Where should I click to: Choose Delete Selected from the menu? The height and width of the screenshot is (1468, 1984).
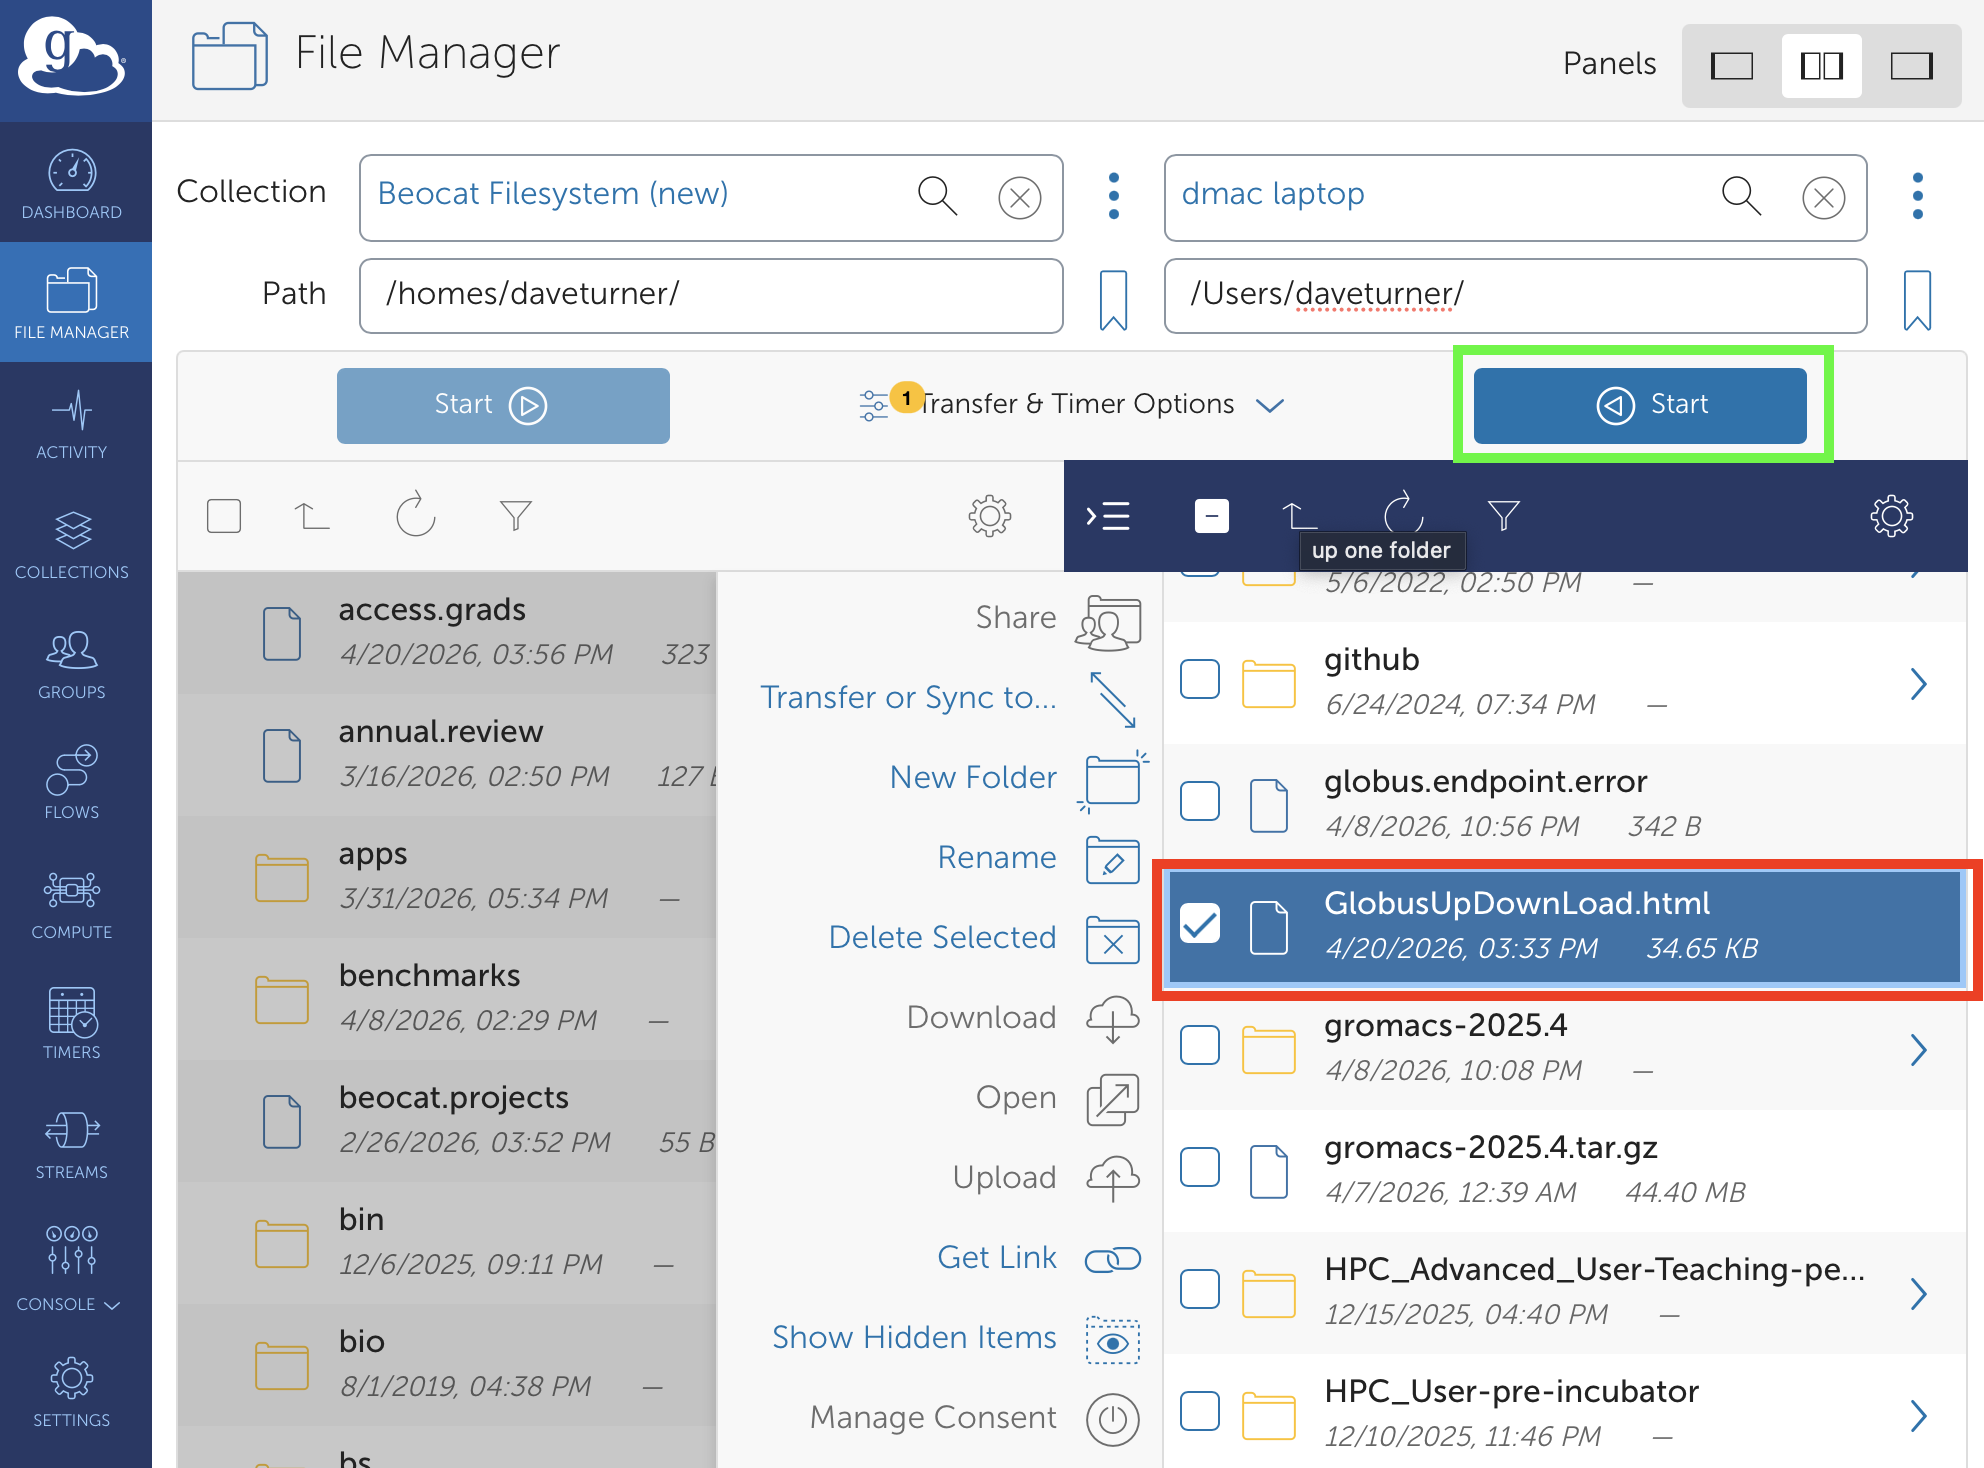(x=942, y=937)
